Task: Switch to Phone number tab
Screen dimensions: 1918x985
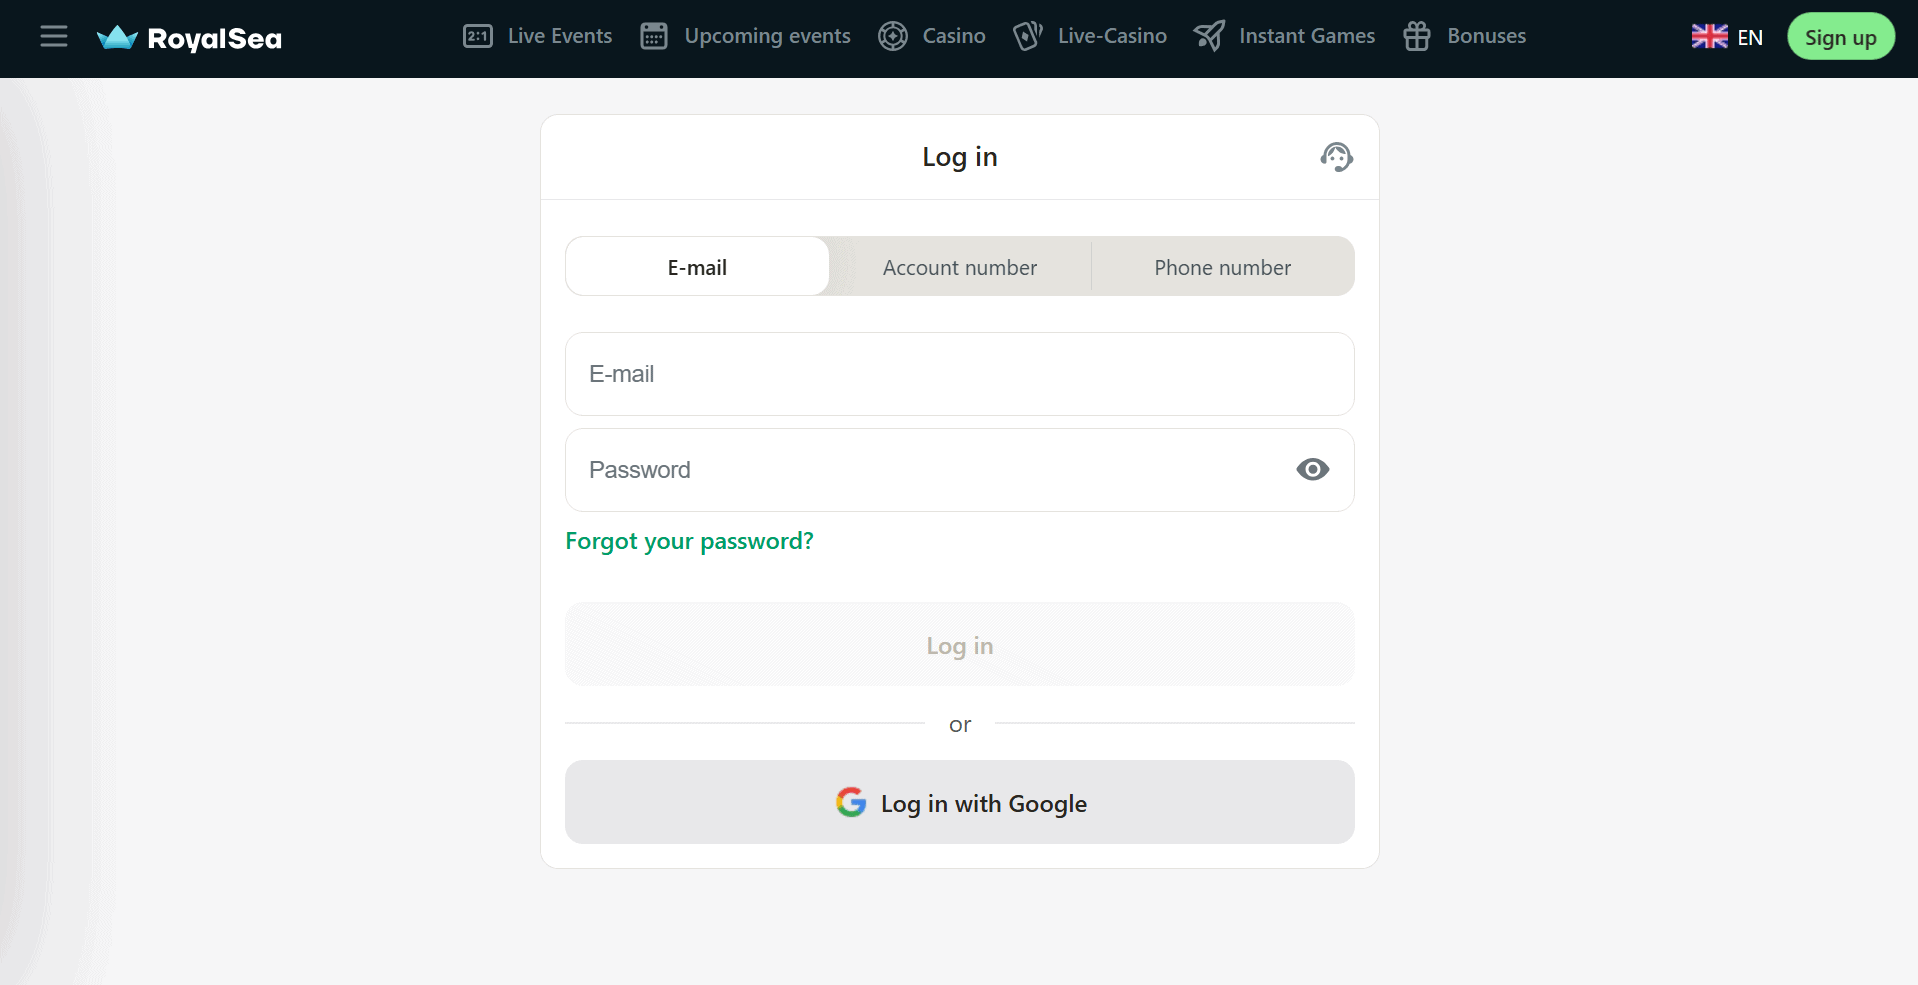Action: 1222,267
